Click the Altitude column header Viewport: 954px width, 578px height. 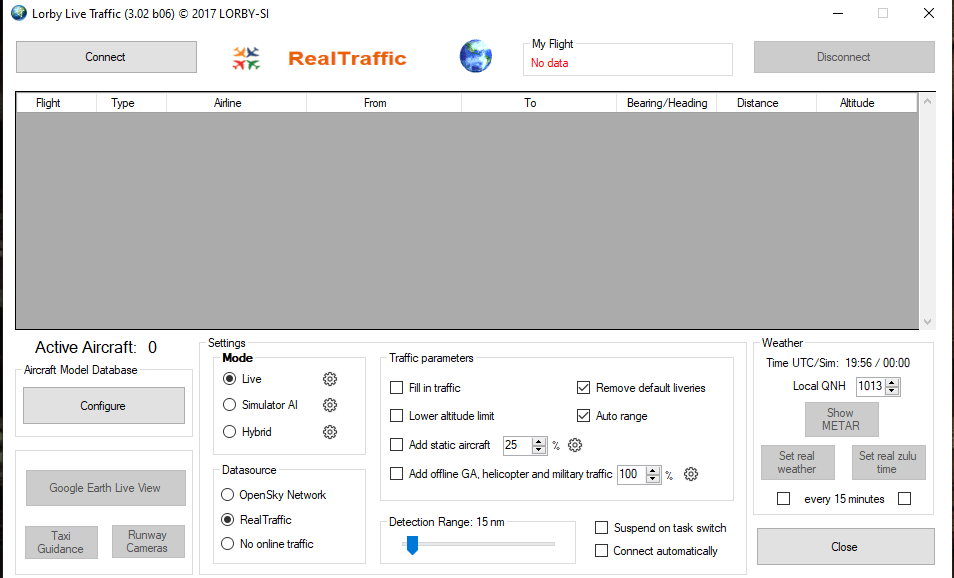[866, 103]
